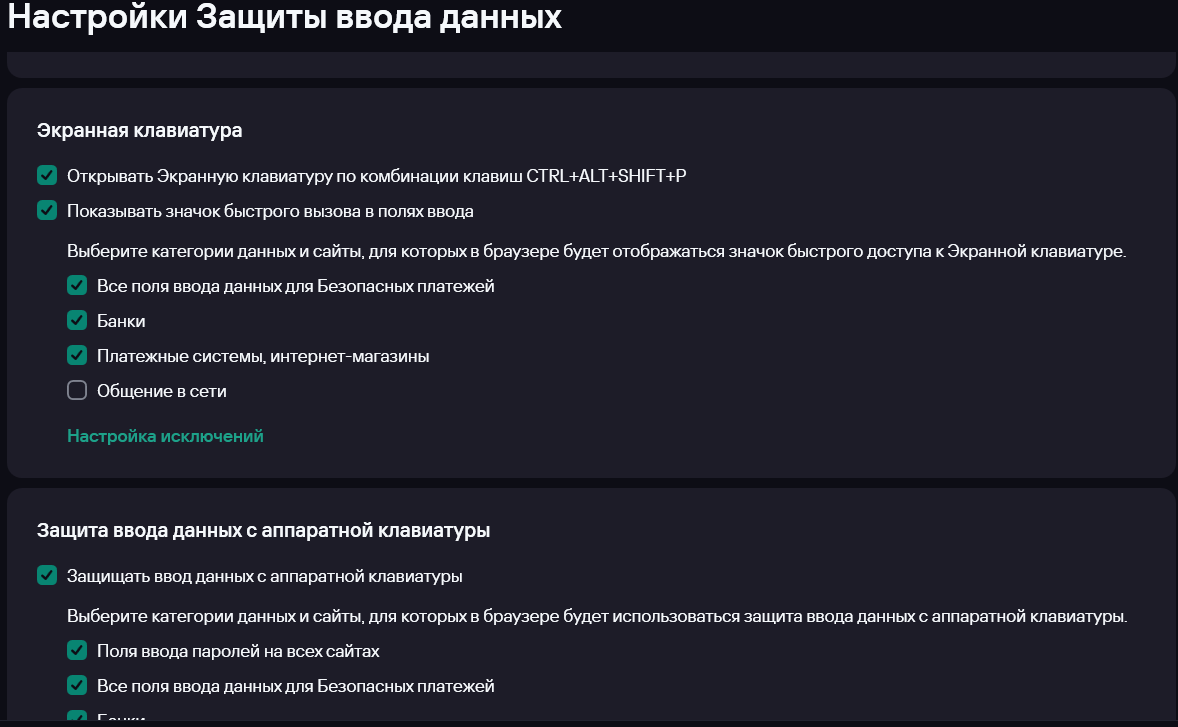Click the description text about значок быстрого доступа
1178x727 pixels.
(596, 251)
